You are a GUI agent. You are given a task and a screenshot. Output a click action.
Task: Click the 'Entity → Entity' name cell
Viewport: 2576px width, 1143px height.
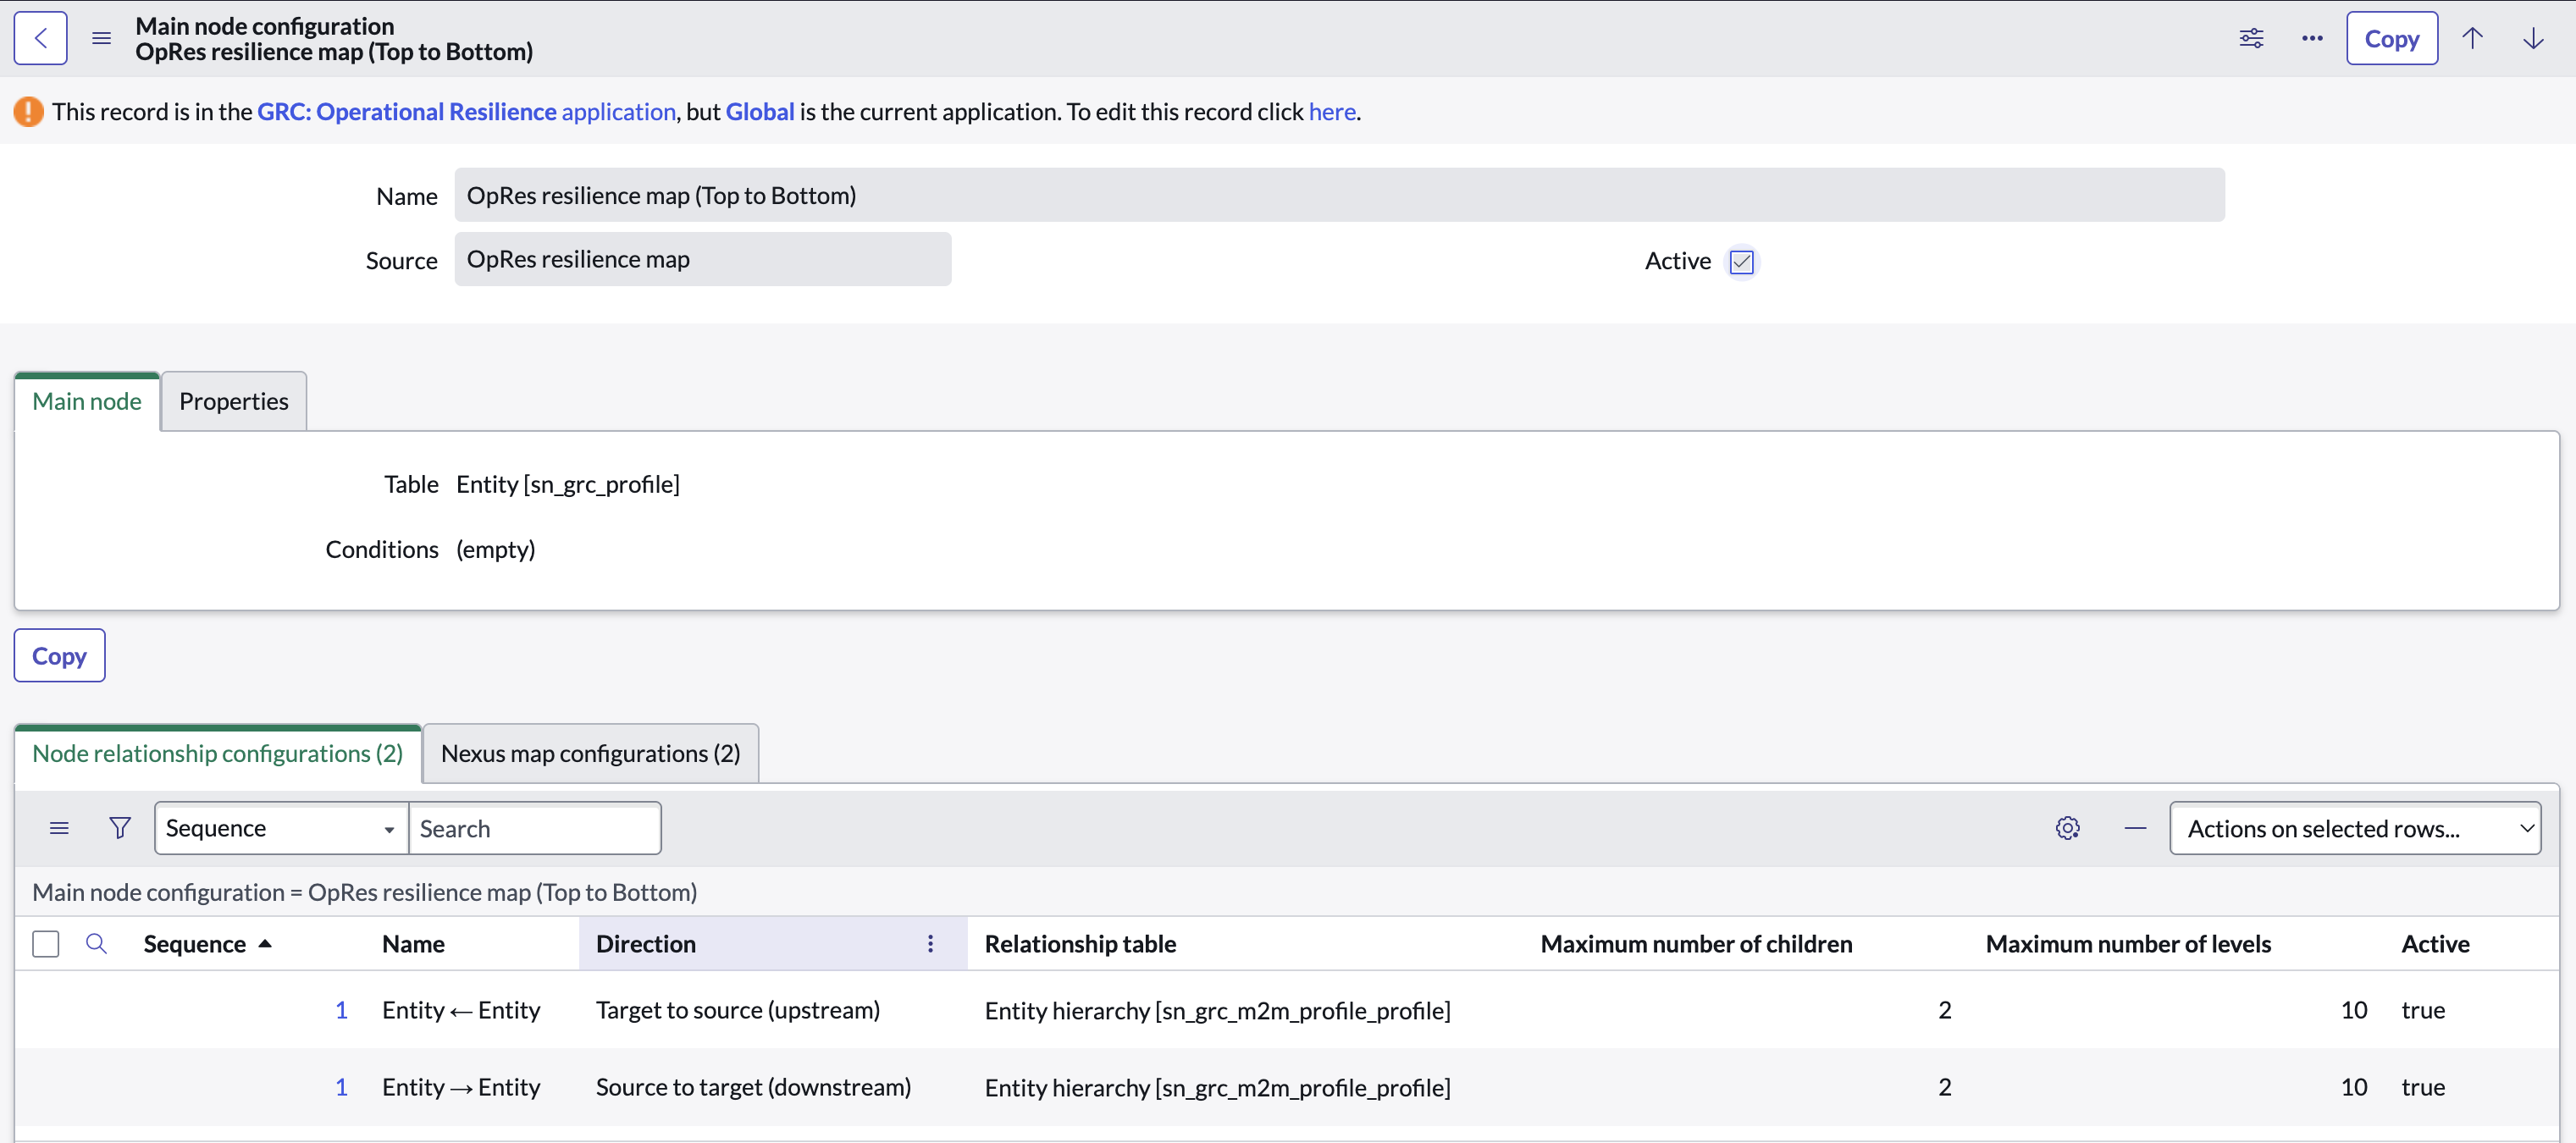pos(461,1087)
